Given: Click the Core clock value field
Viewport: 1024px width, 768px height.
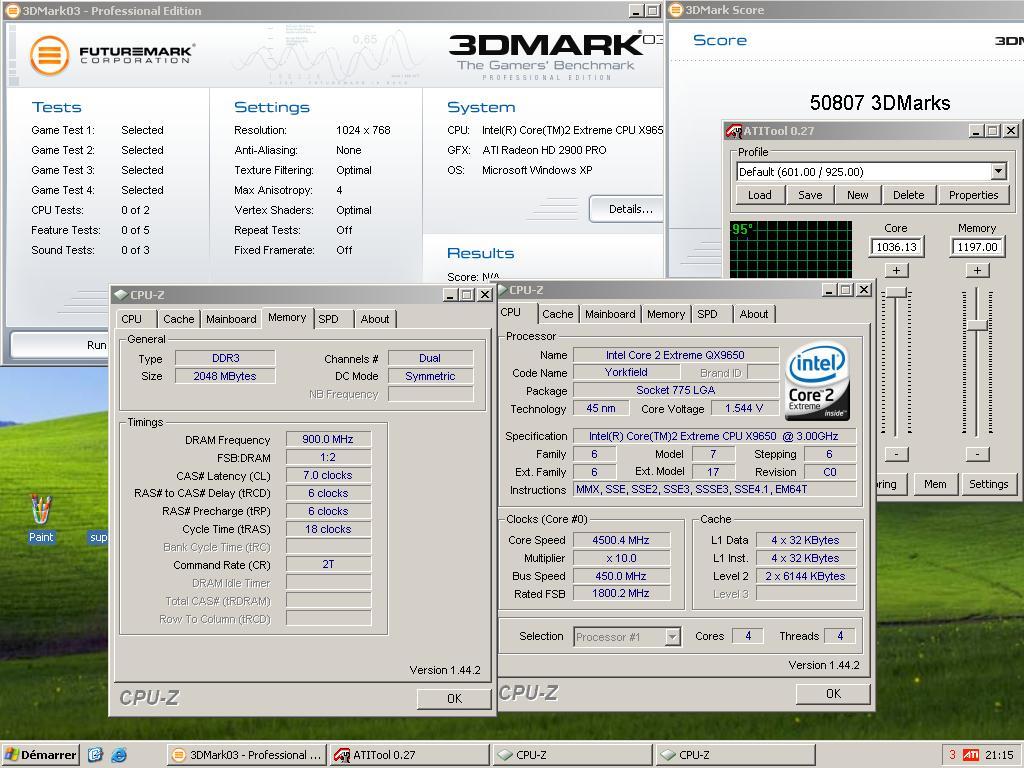Looking at the screenshot, I should pyautogui.click(x=896, y=247).
